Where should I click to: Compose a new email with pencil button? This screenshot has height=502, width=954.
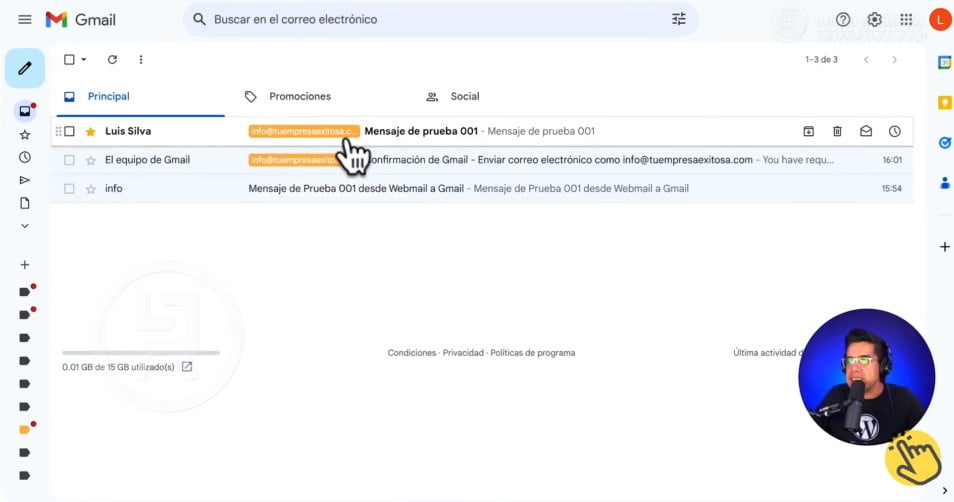[x=25, y=68]
